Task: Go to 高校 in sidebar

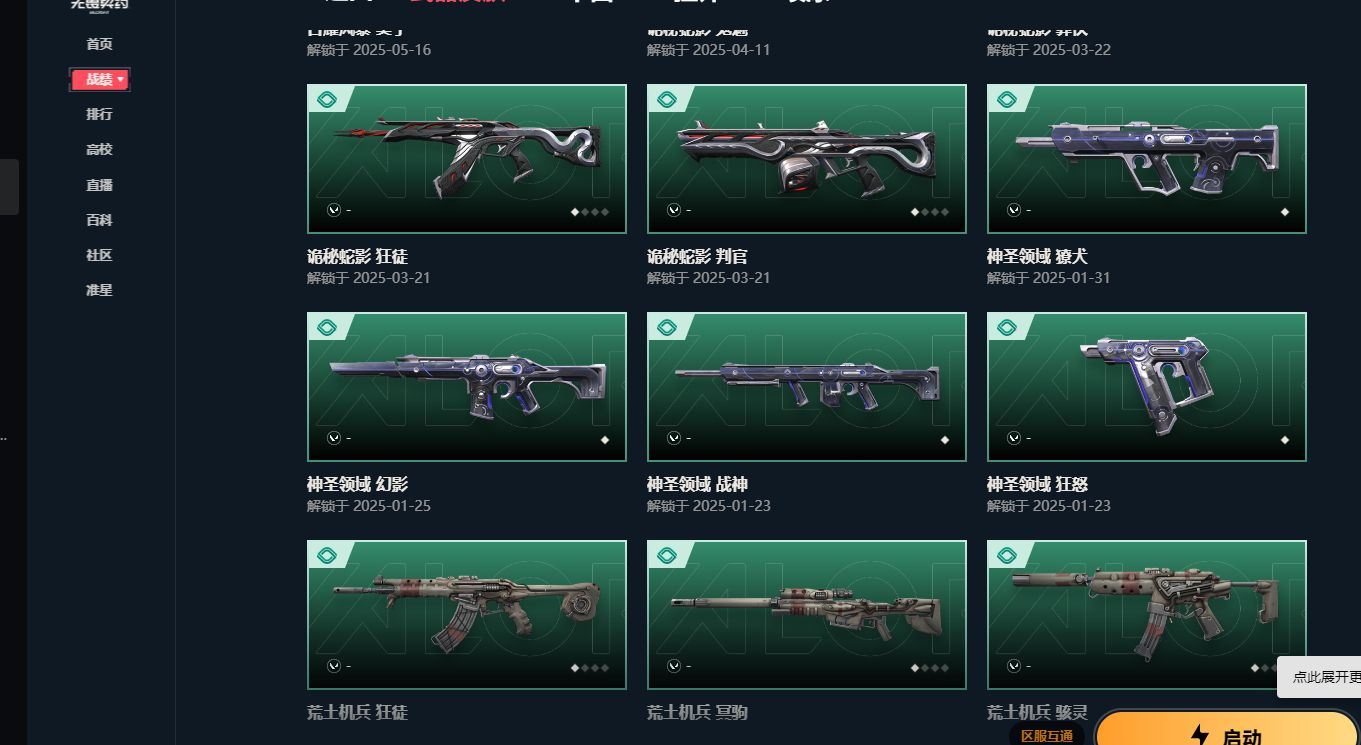Action: 99,149
